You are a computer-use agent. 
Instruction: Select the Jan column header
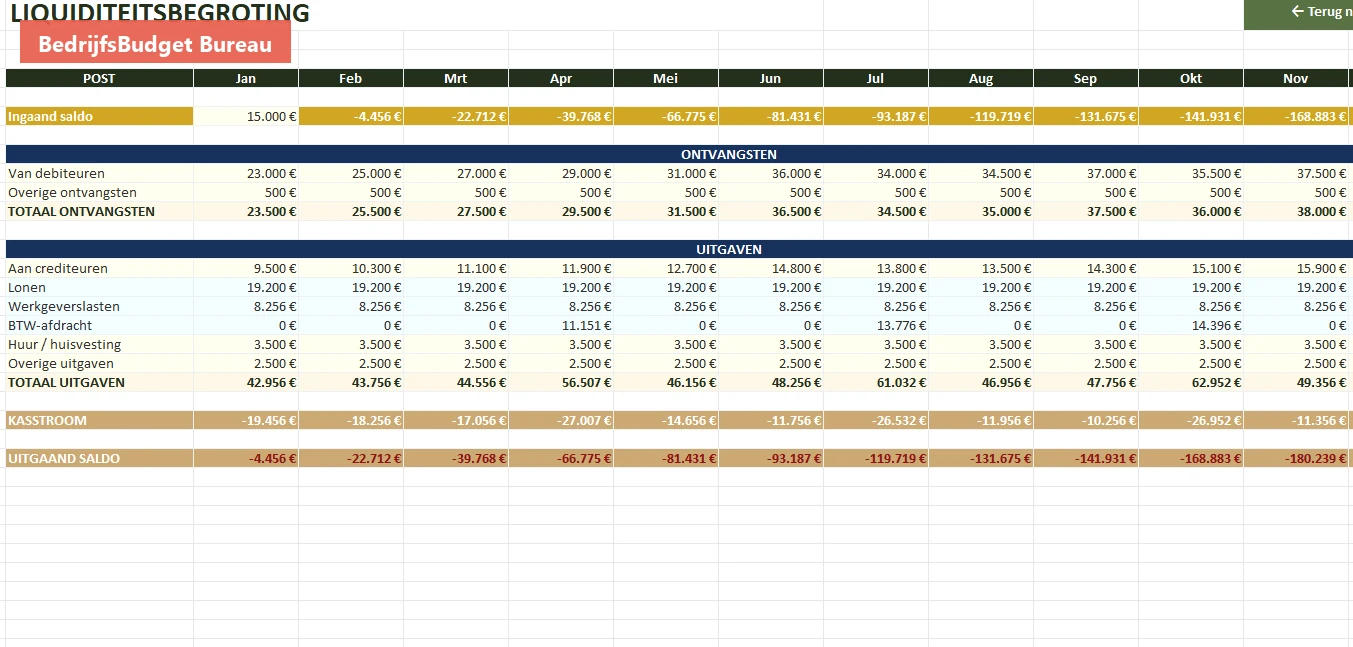246,78
